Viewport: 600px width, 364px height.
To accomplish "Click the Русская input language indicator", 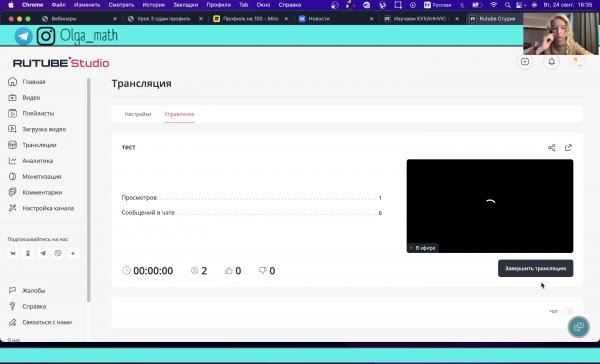I will pyautogui.click(x=437, y=5).
